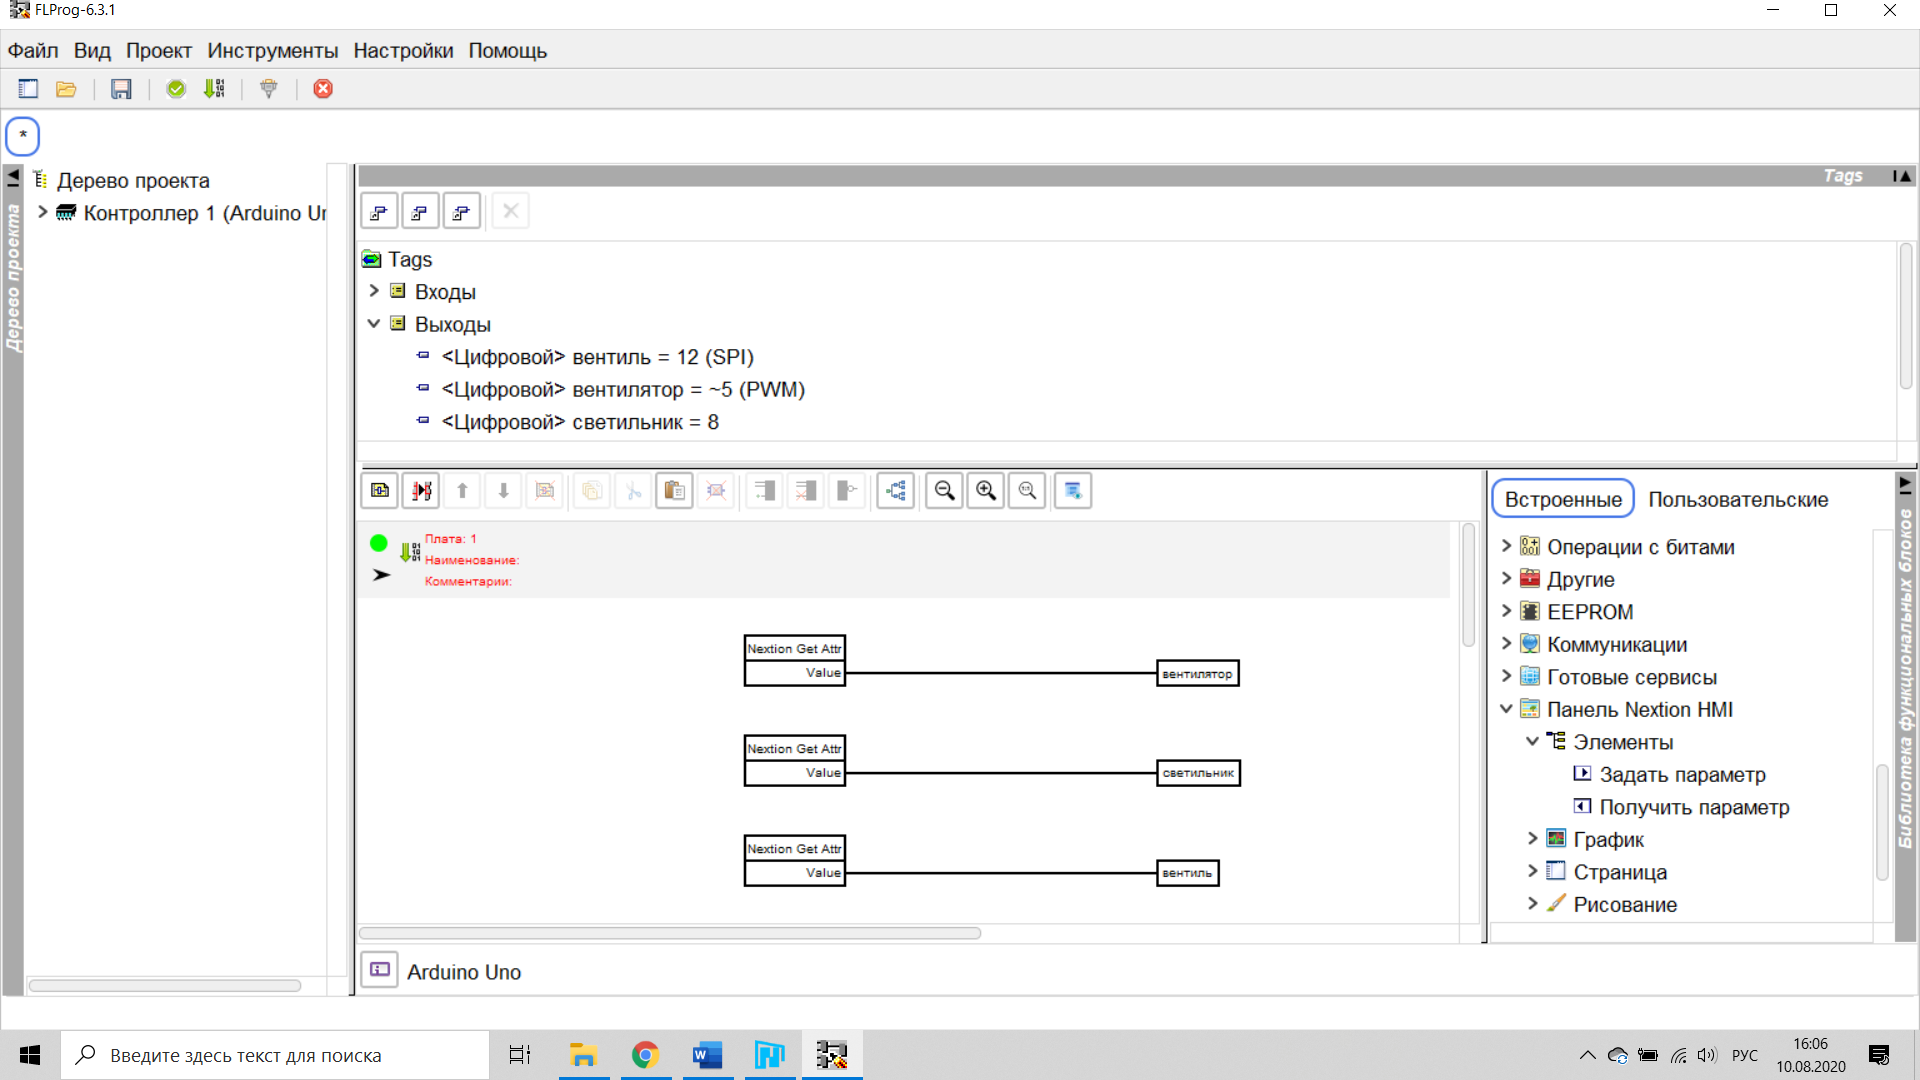
Task: Switch to the Пользовательские tab
Action: [1738, 499]
